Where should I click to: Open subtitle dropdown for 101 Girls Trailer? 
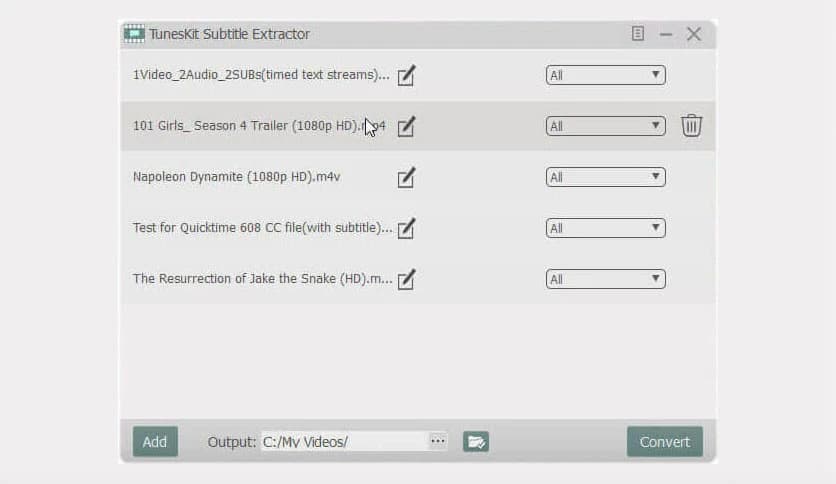(x=606, y=126)
